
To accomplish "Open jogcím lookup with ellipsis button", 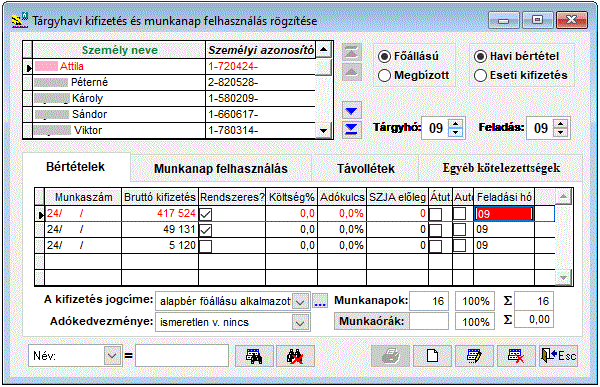I will click(320, 301).
